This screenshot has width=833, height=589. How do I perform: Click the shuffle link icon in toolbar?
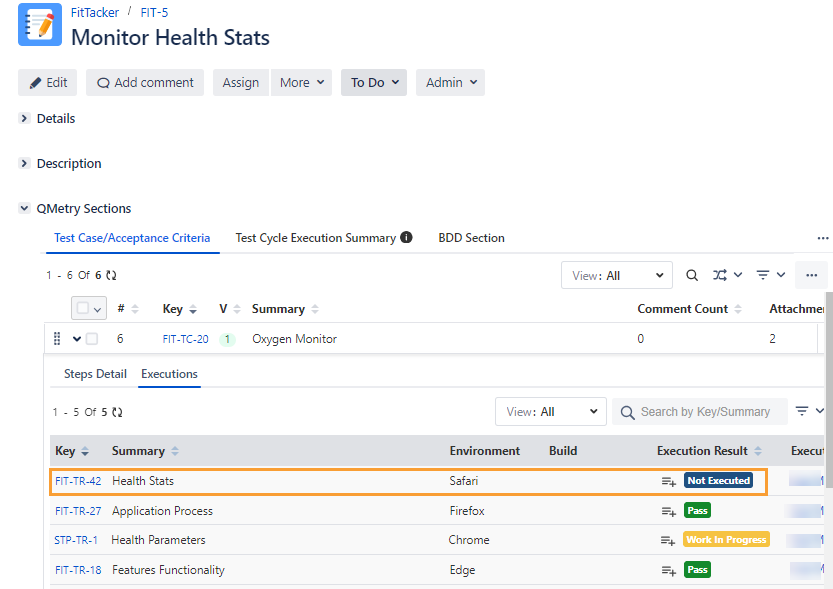[720, 275]
